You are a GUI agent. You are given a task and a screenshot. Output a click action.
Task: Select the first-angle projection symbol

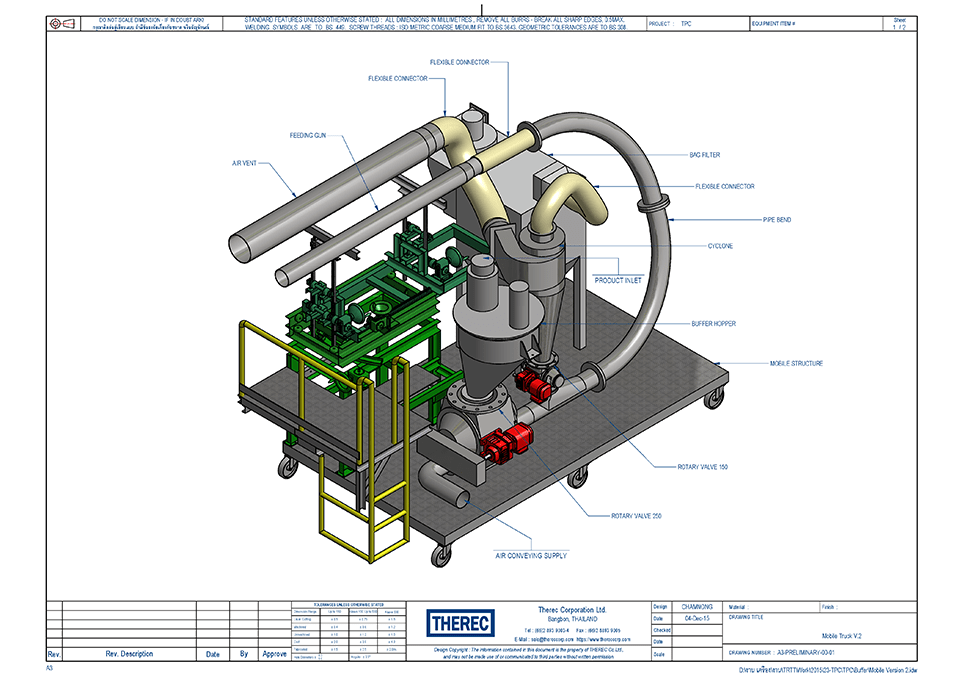click(x=60, y=23)
